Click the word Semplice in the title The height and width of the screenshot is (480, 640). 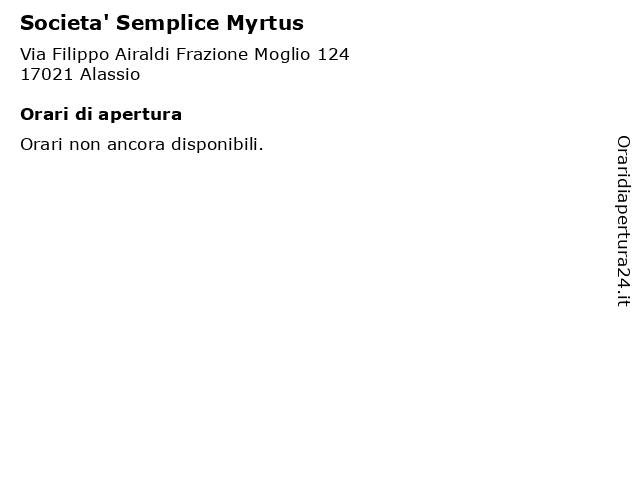[x=168, y=24]
